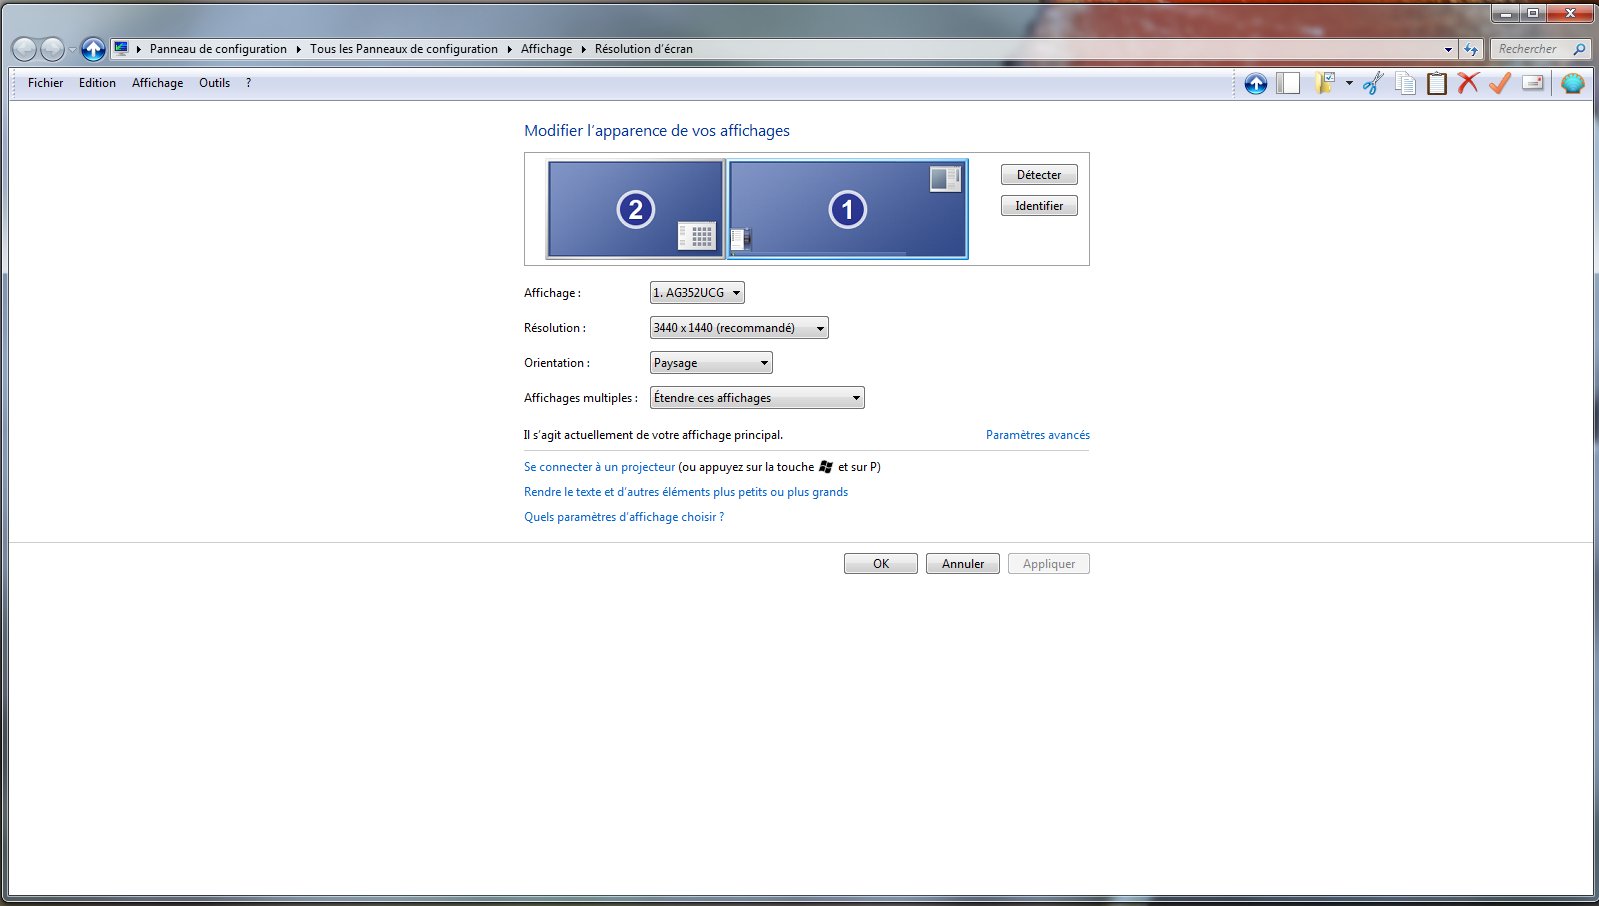Open the Outils menu
This screenshot has width=1599, height=906.
tap(214, 83)
